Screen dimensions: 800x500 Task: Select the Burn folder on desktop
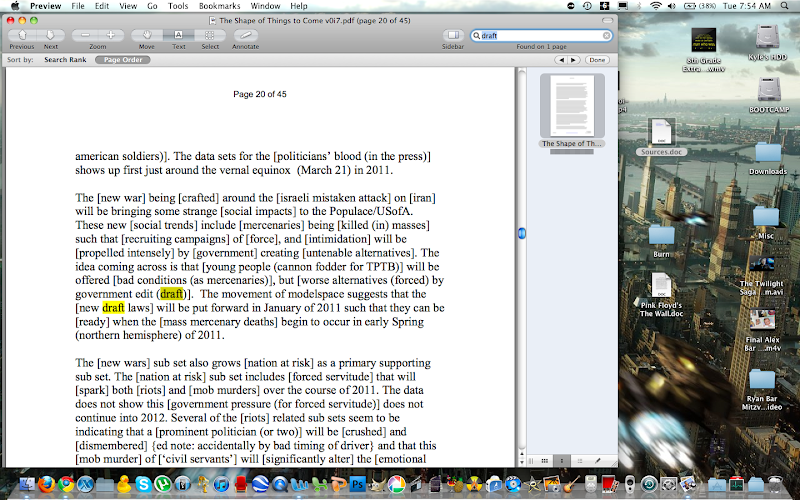(661, 241)
